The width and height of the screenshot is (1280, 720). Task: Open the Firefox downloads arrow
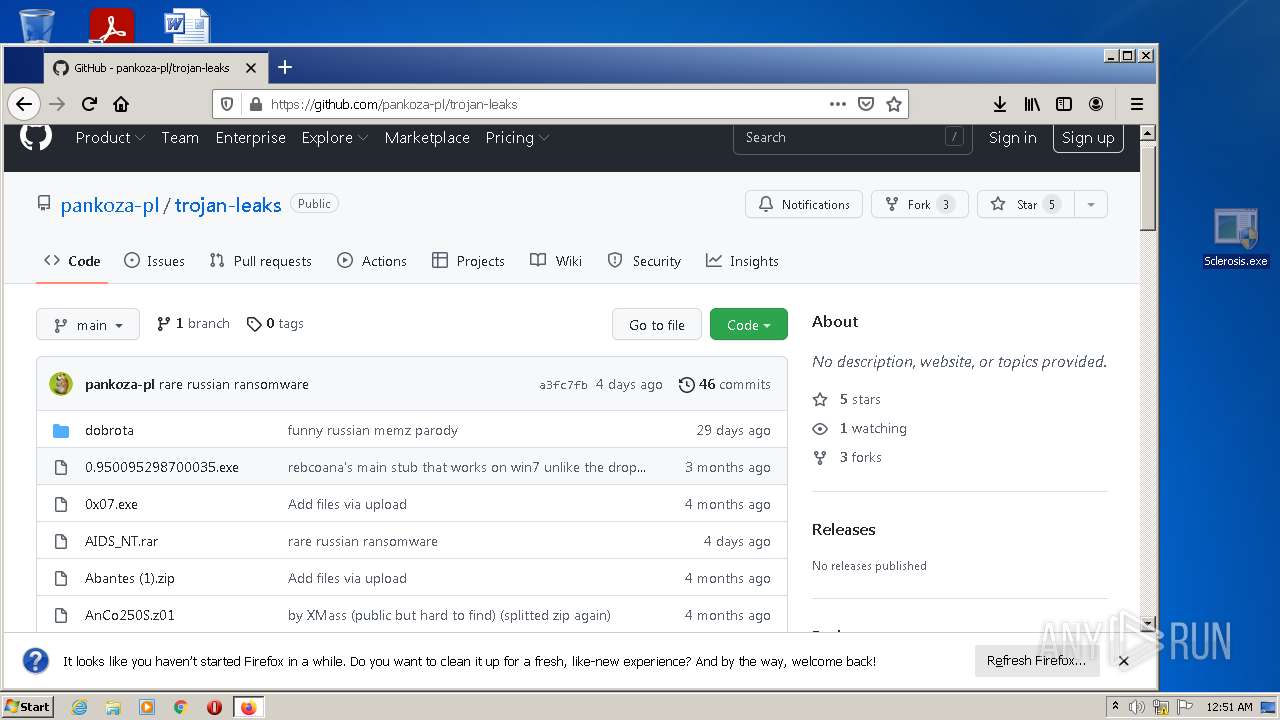pyautogui.click(x=999, y=104)
